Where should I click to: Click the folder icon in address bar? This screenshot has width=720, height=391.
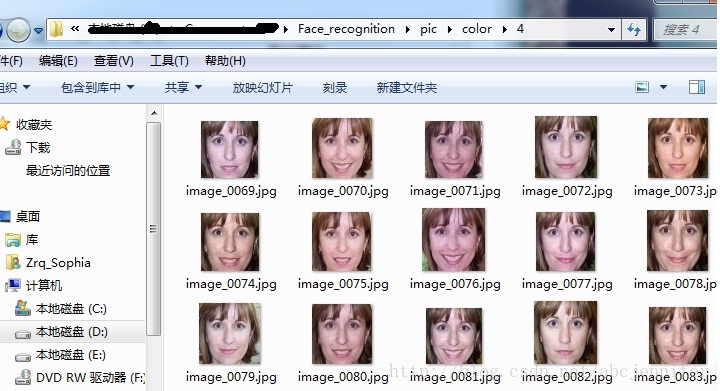coord(56,29)
